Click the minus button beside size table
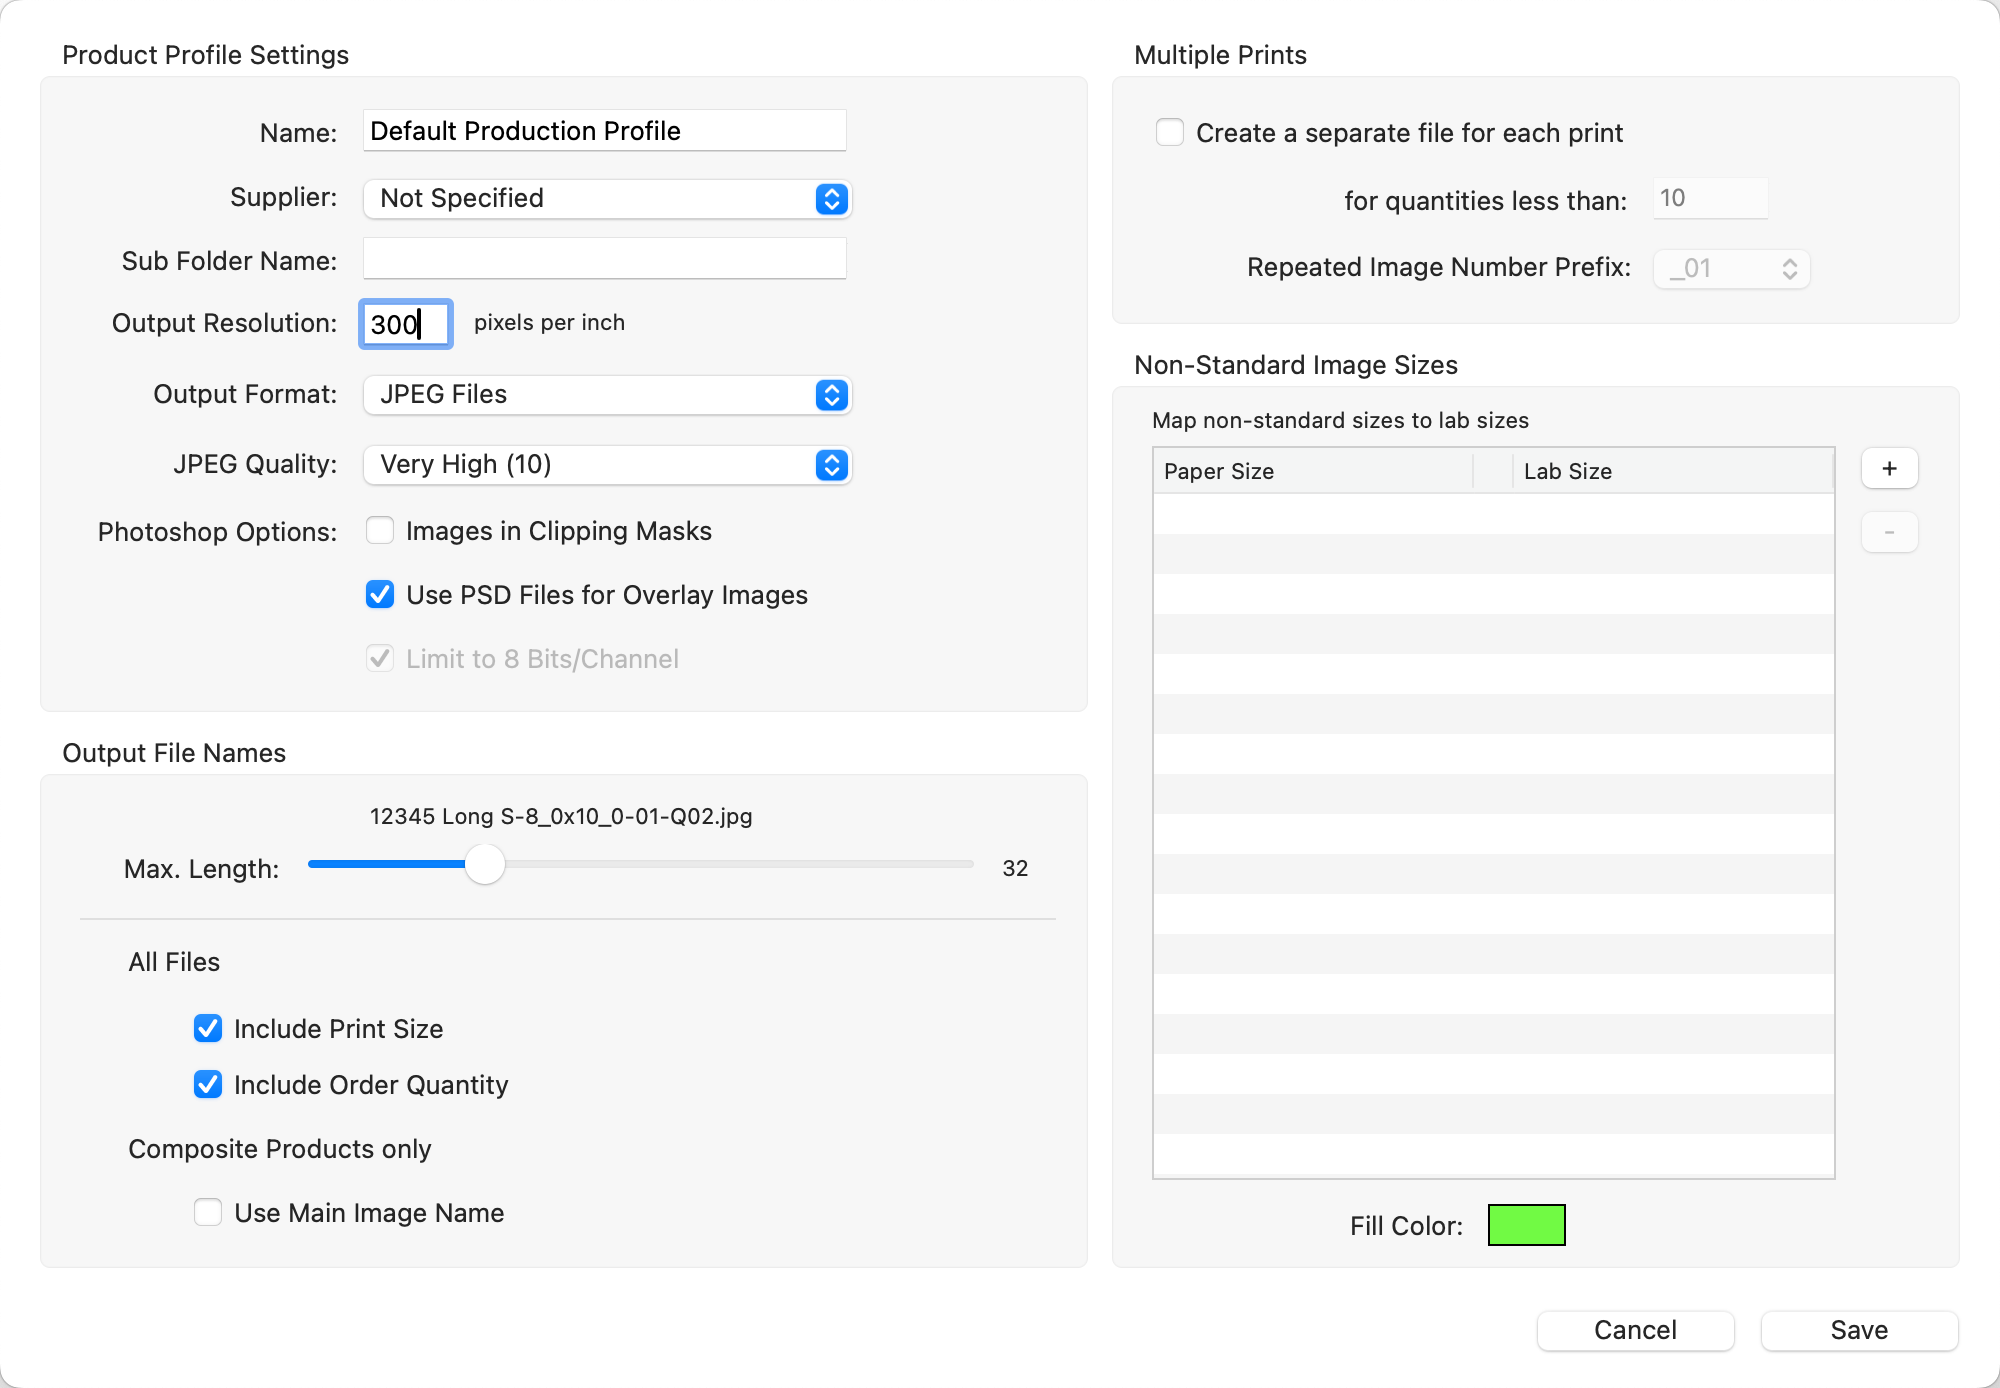 click(1888, 533)
